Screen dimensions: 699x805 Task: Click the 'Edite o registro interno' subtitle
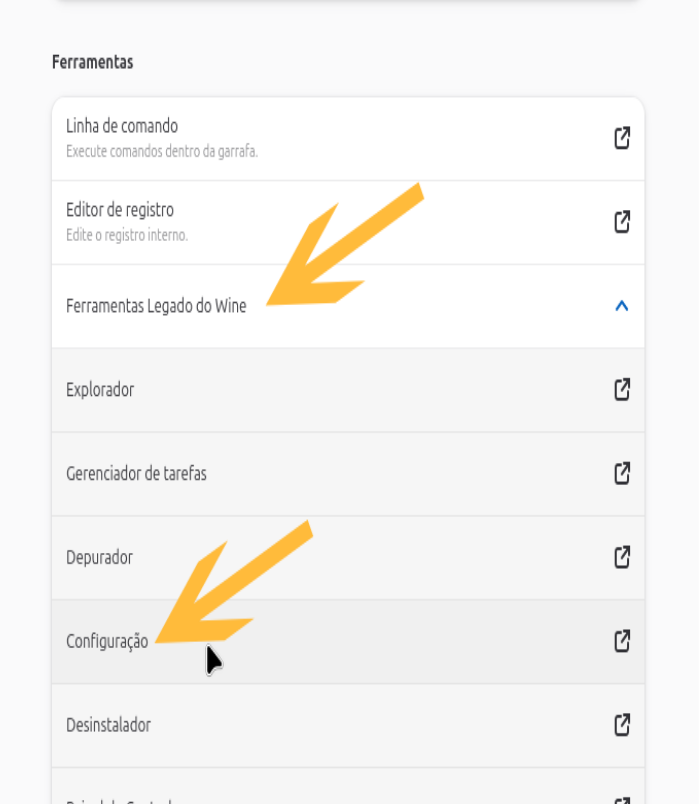(x=127, y=235)
